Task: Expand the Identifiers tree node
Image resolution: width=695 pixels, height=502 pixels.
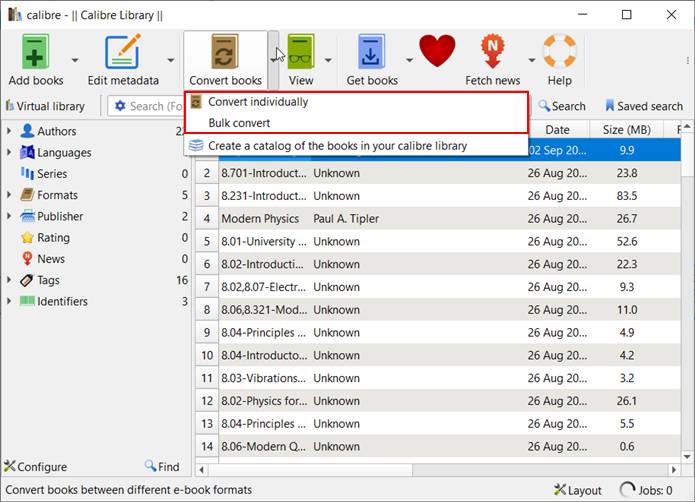Action: pyautogui.click(x=9, y=301)
